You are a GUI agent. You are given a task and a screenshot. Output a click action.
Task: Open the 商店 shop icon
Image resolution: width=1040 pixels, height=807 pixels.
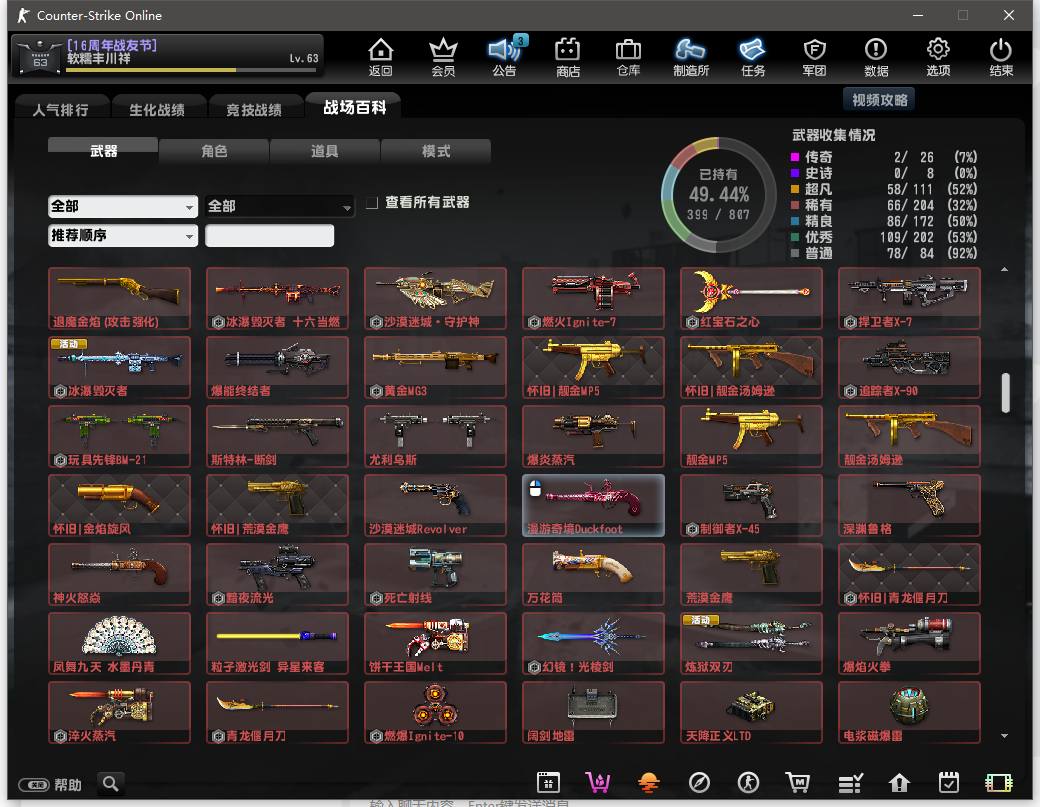point(568,57)
